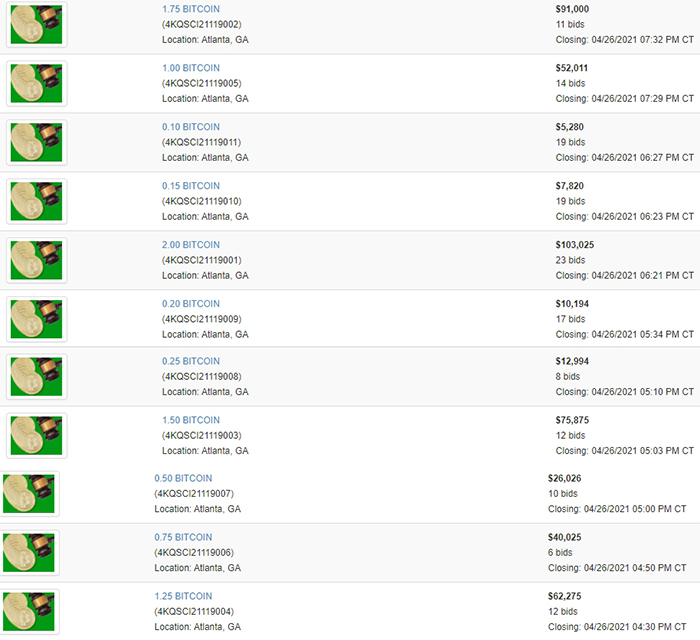
Task: Click the 1.25 BITCOIN auction title
Action: [x=183, y=596]
